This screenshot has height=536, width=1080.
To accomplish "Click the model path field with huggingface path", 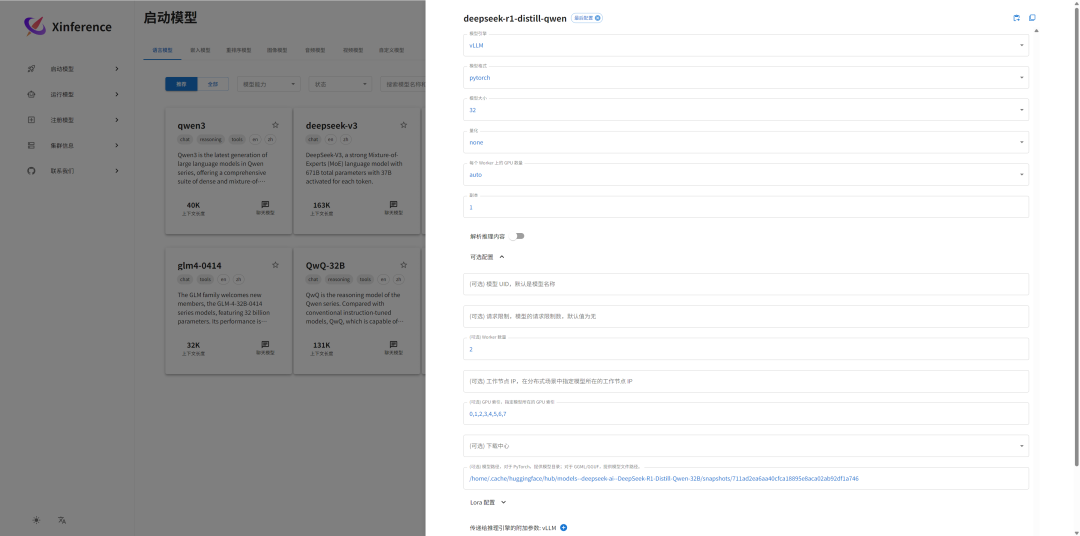I will tap(746, 478).
